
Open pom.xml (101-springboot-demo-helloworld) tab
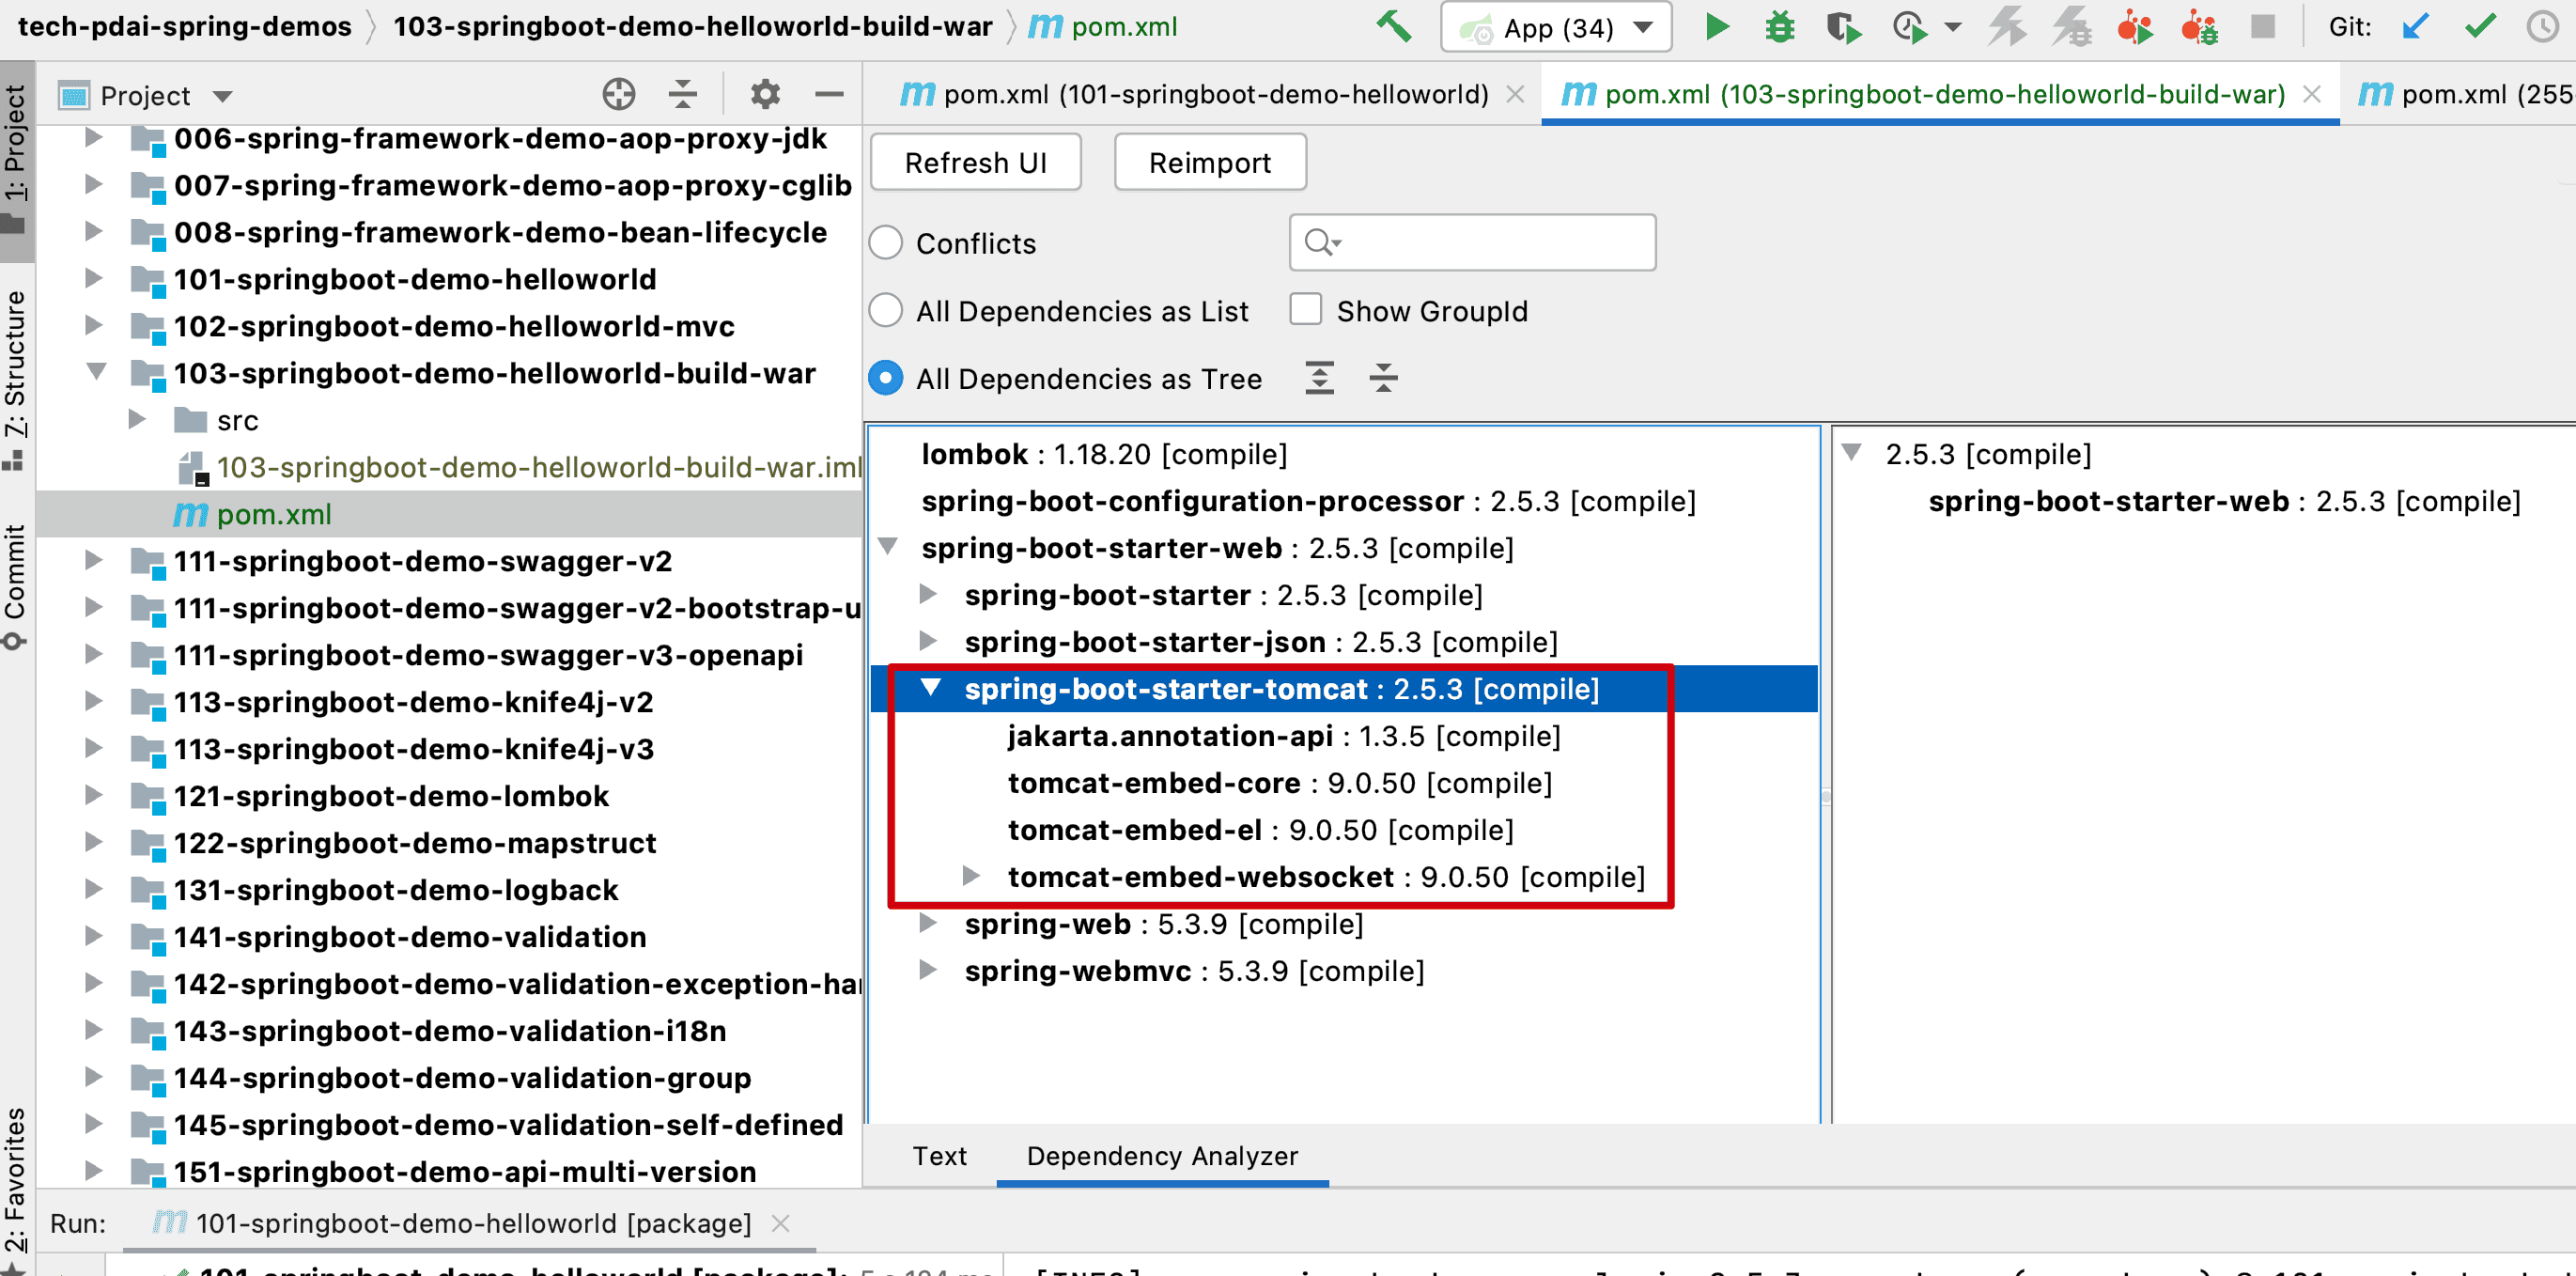[x=1214, y=94]
